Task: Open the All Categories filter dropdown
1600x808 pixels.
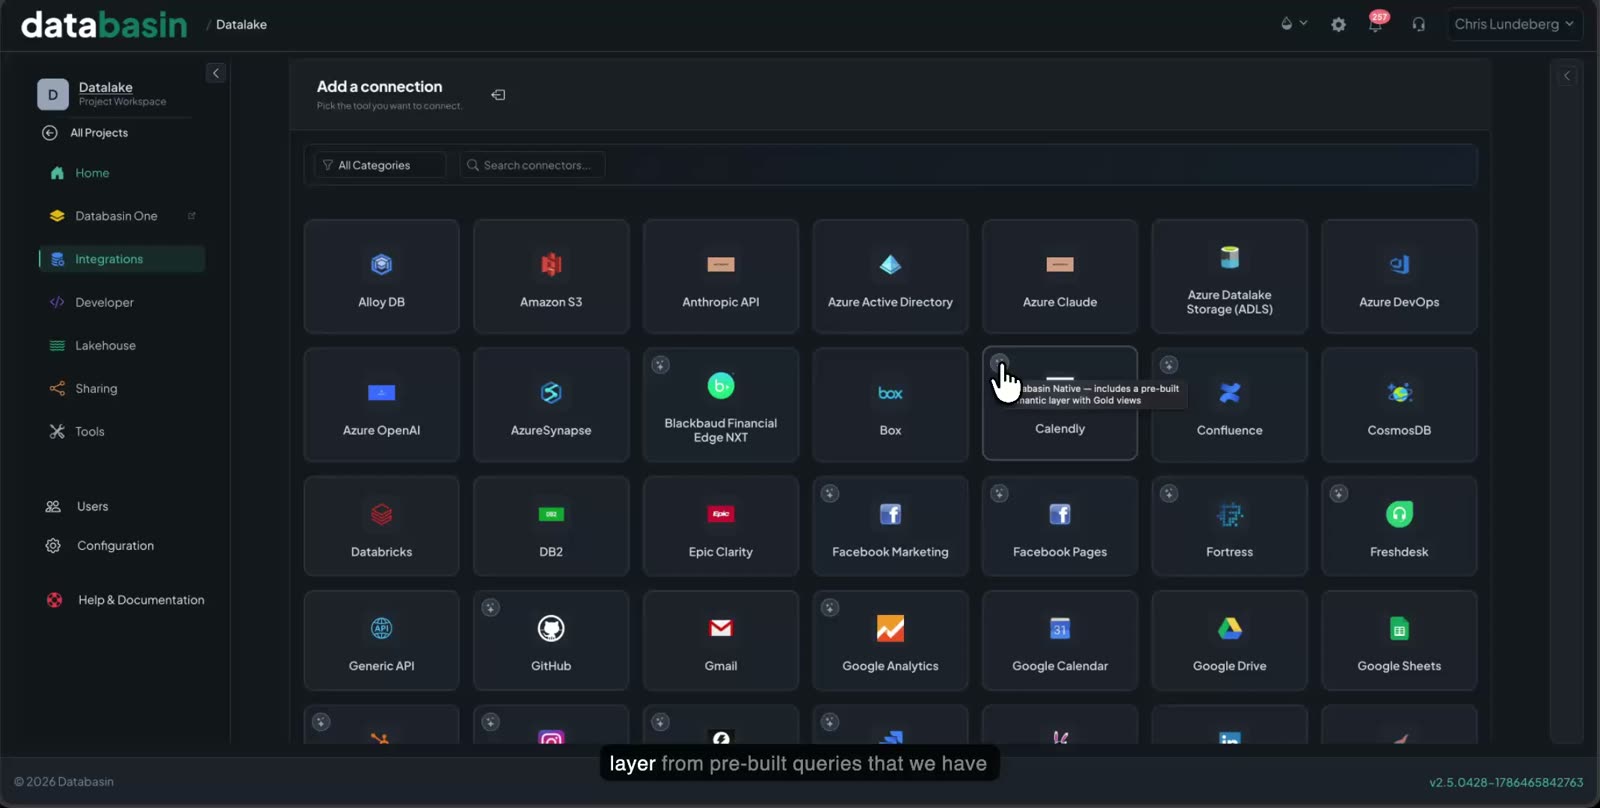Action: 380,165
